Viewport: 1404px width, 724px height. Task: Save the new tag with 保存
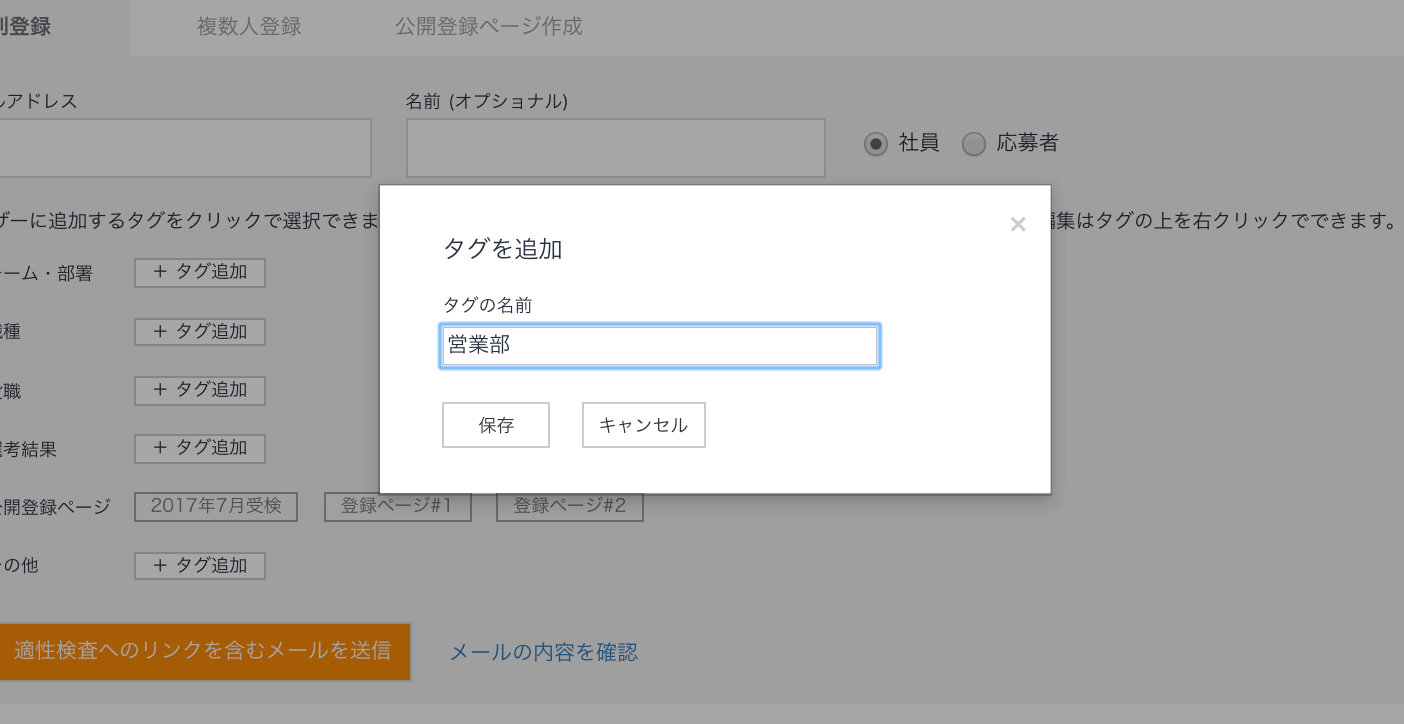click(495, 424)
